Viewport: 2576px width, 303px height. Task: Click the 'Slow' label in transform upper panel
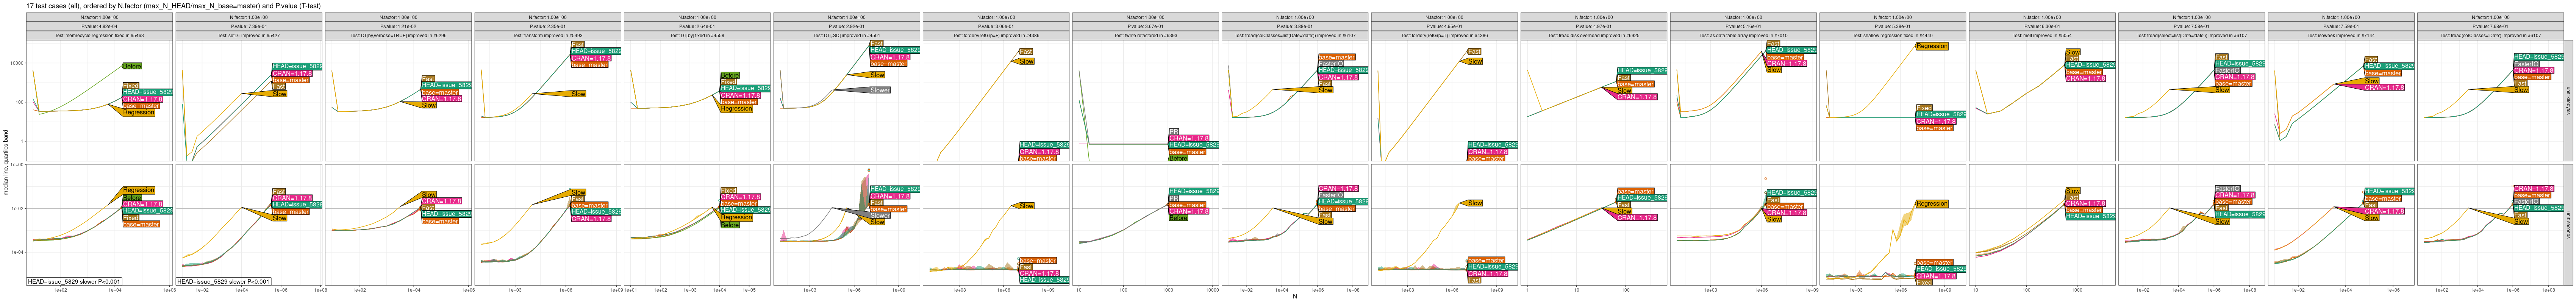point(578,94)
